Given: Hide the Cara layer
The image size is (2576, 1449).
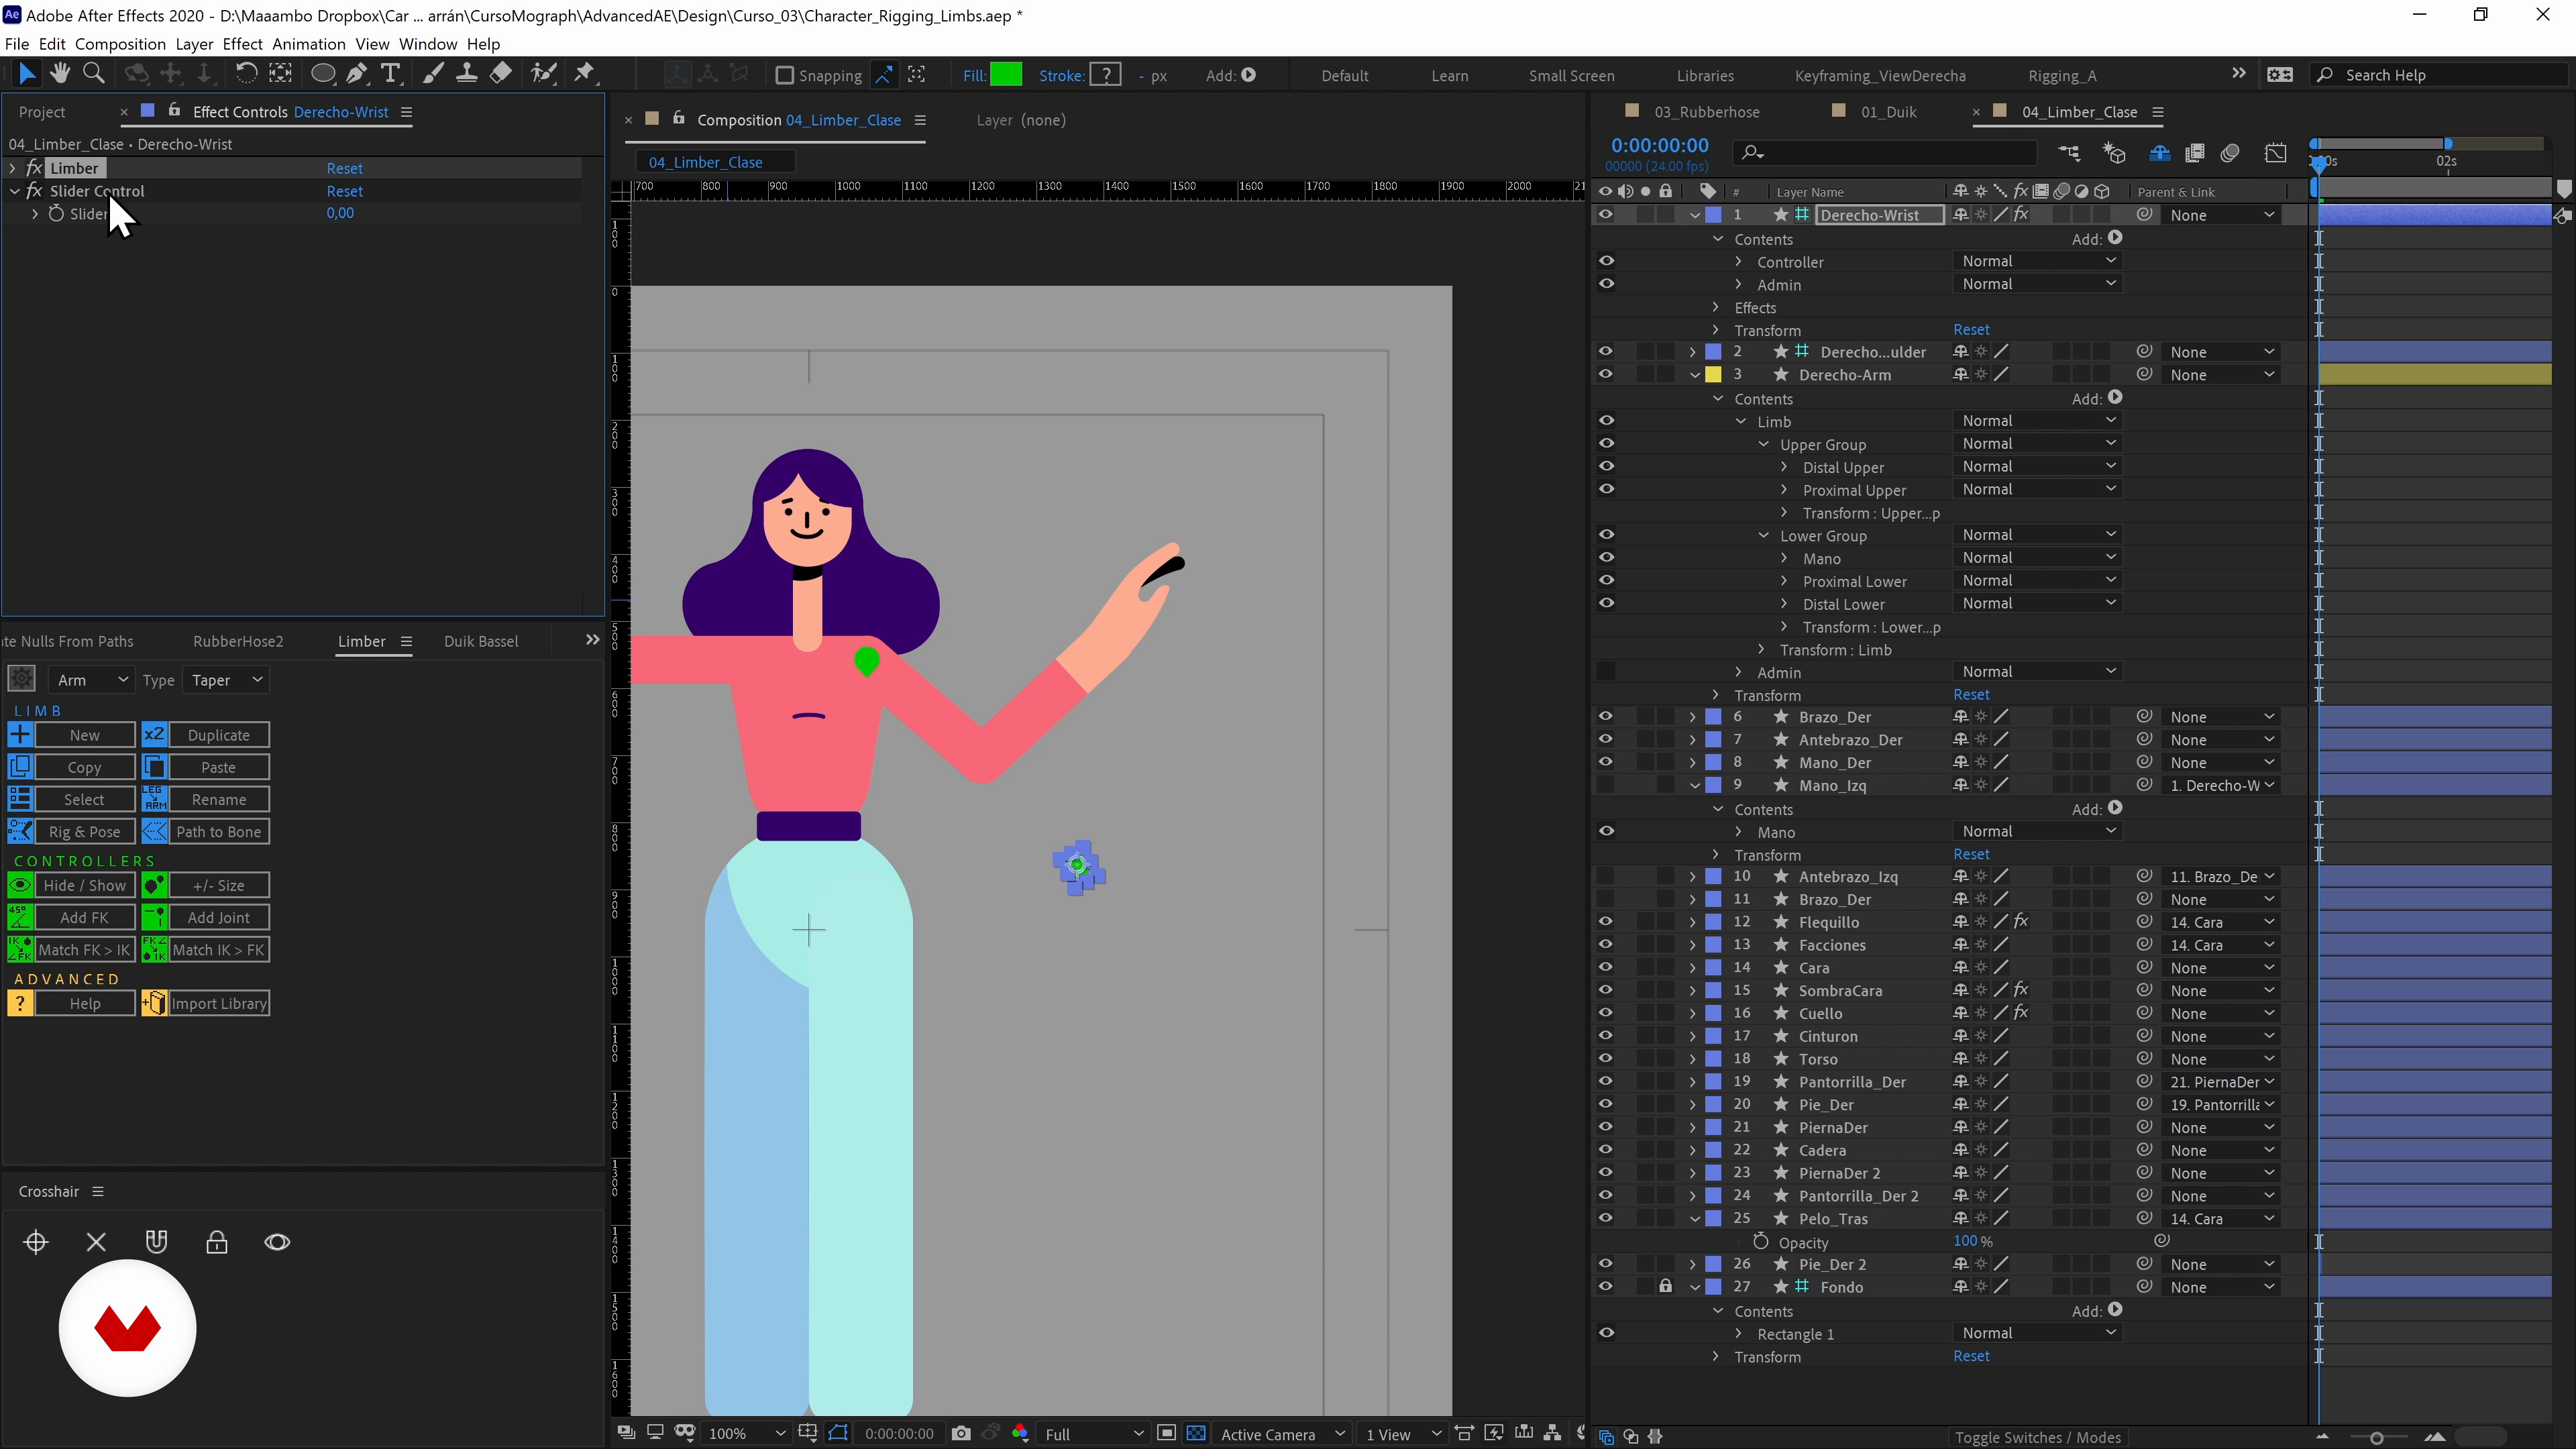Looking at the screenshot, I should pyautogui.click(x=1606, y=967).
